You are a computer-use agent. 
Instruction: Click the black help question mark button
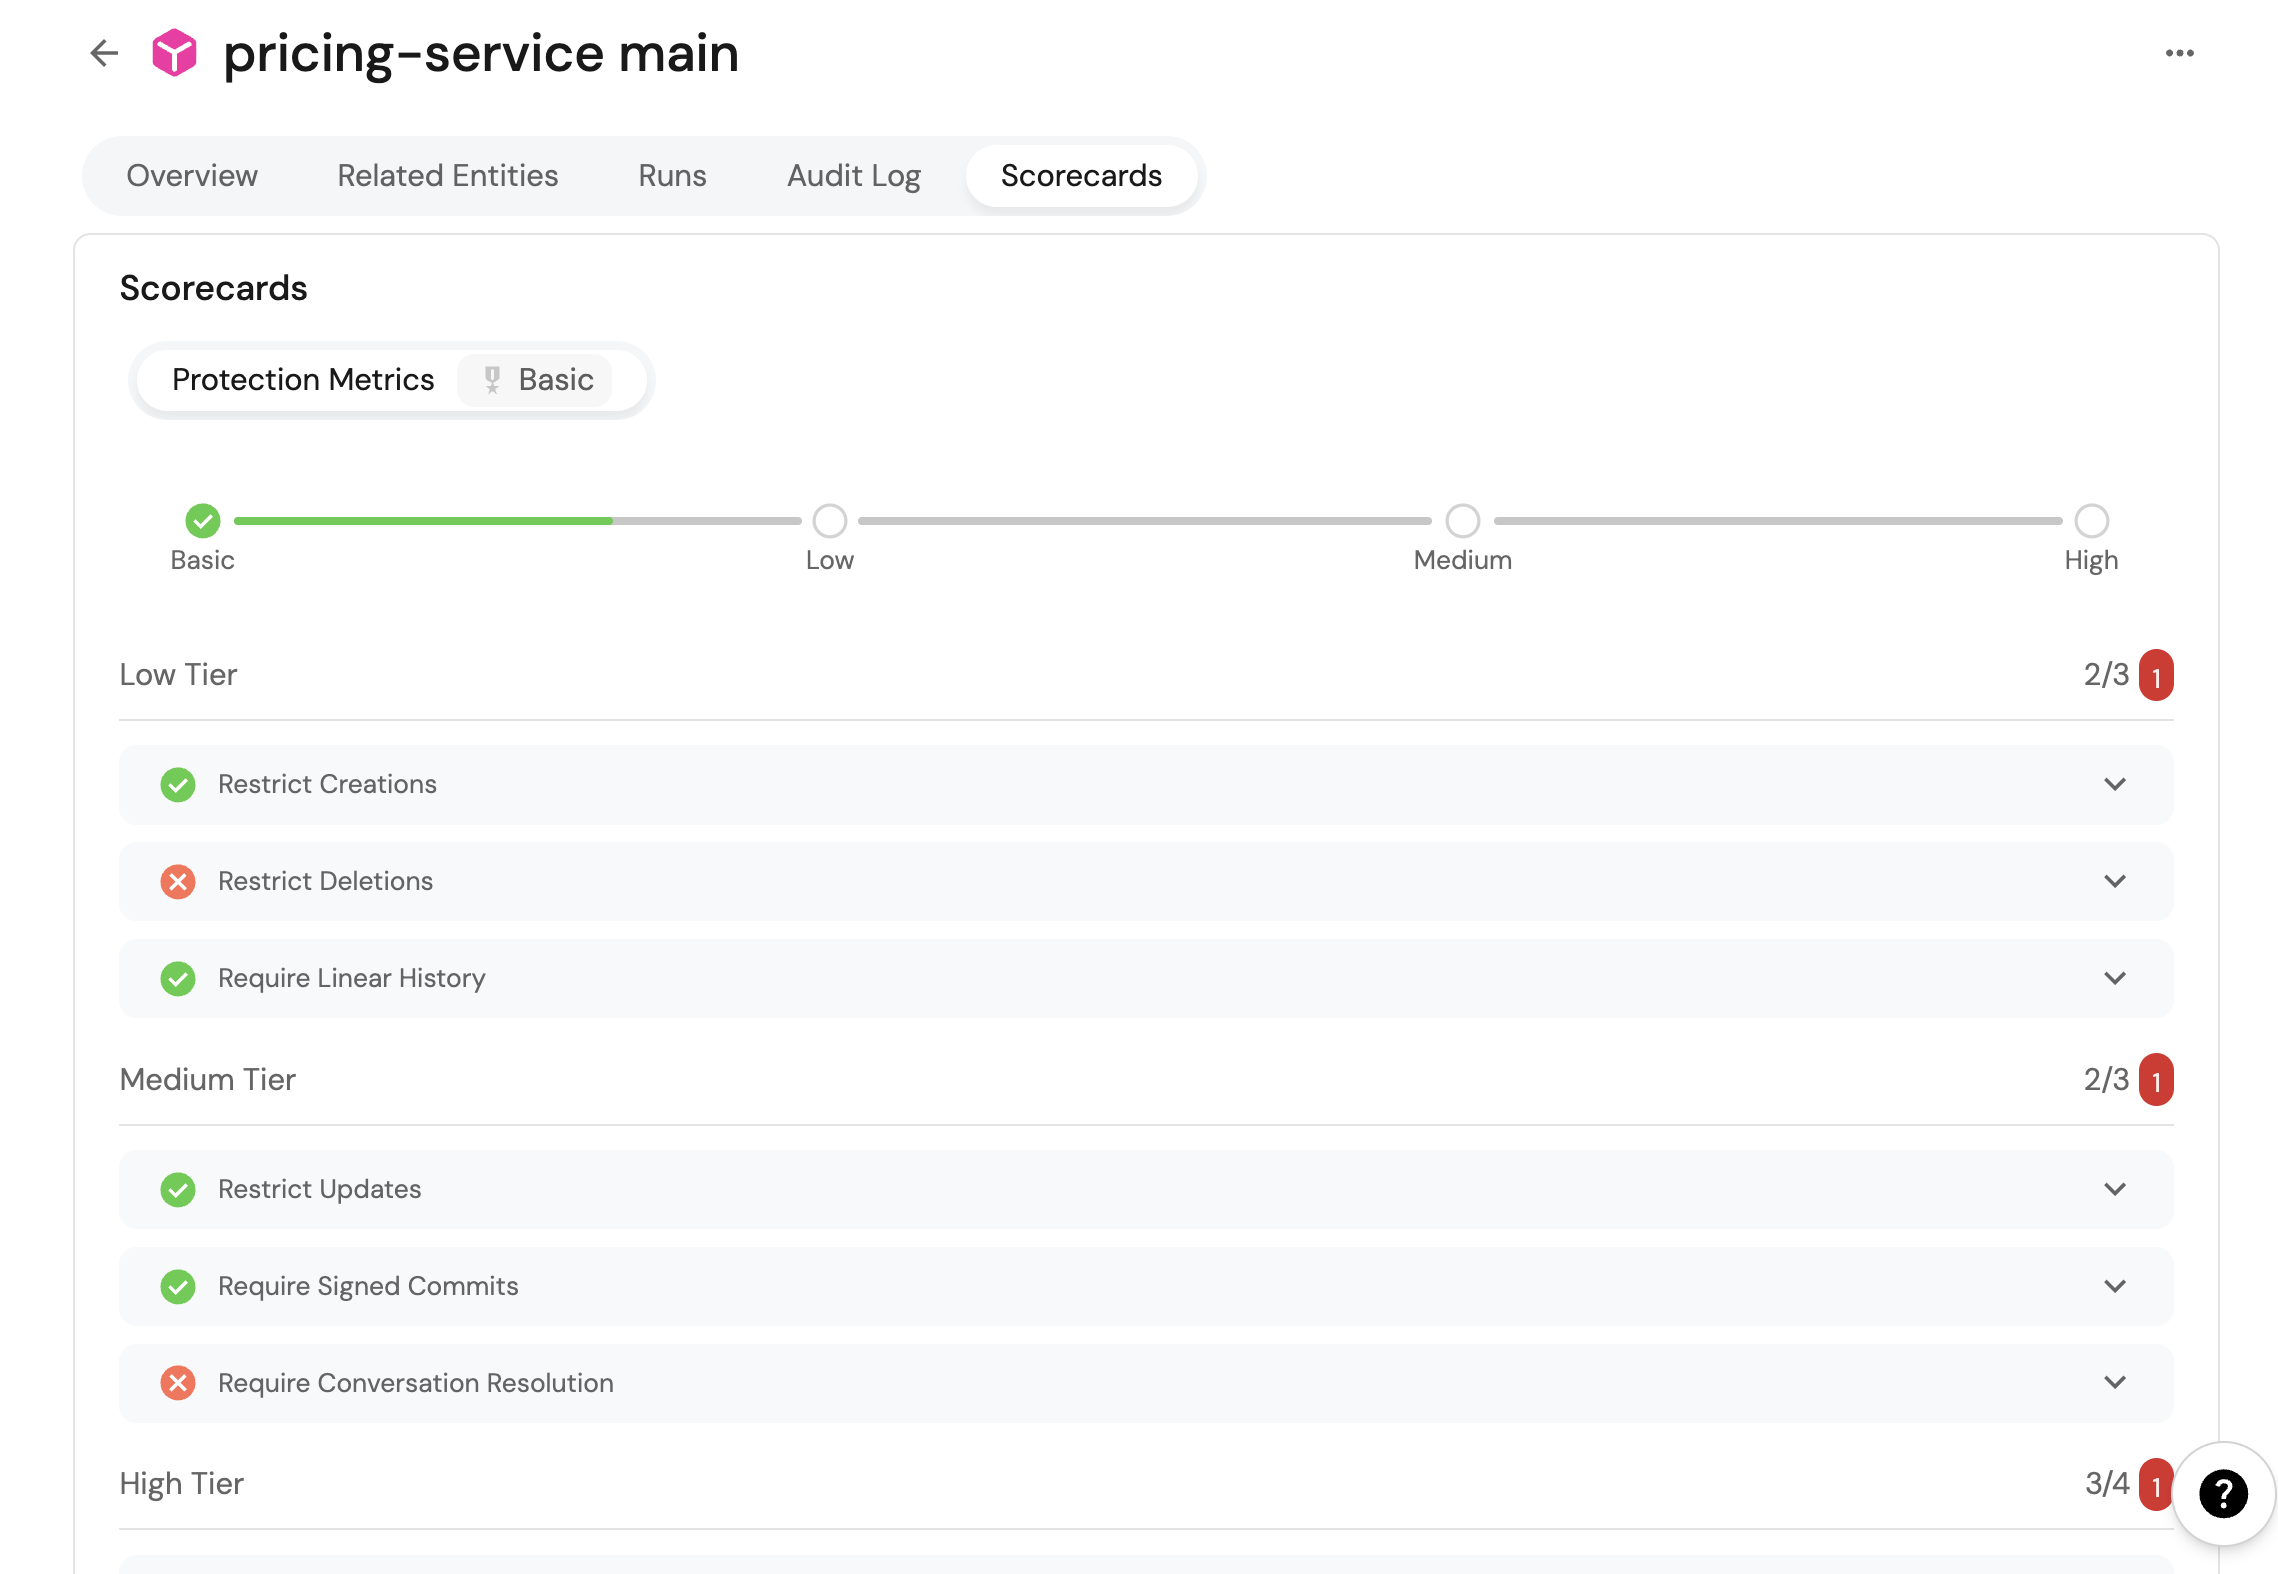point(2223,1494)
